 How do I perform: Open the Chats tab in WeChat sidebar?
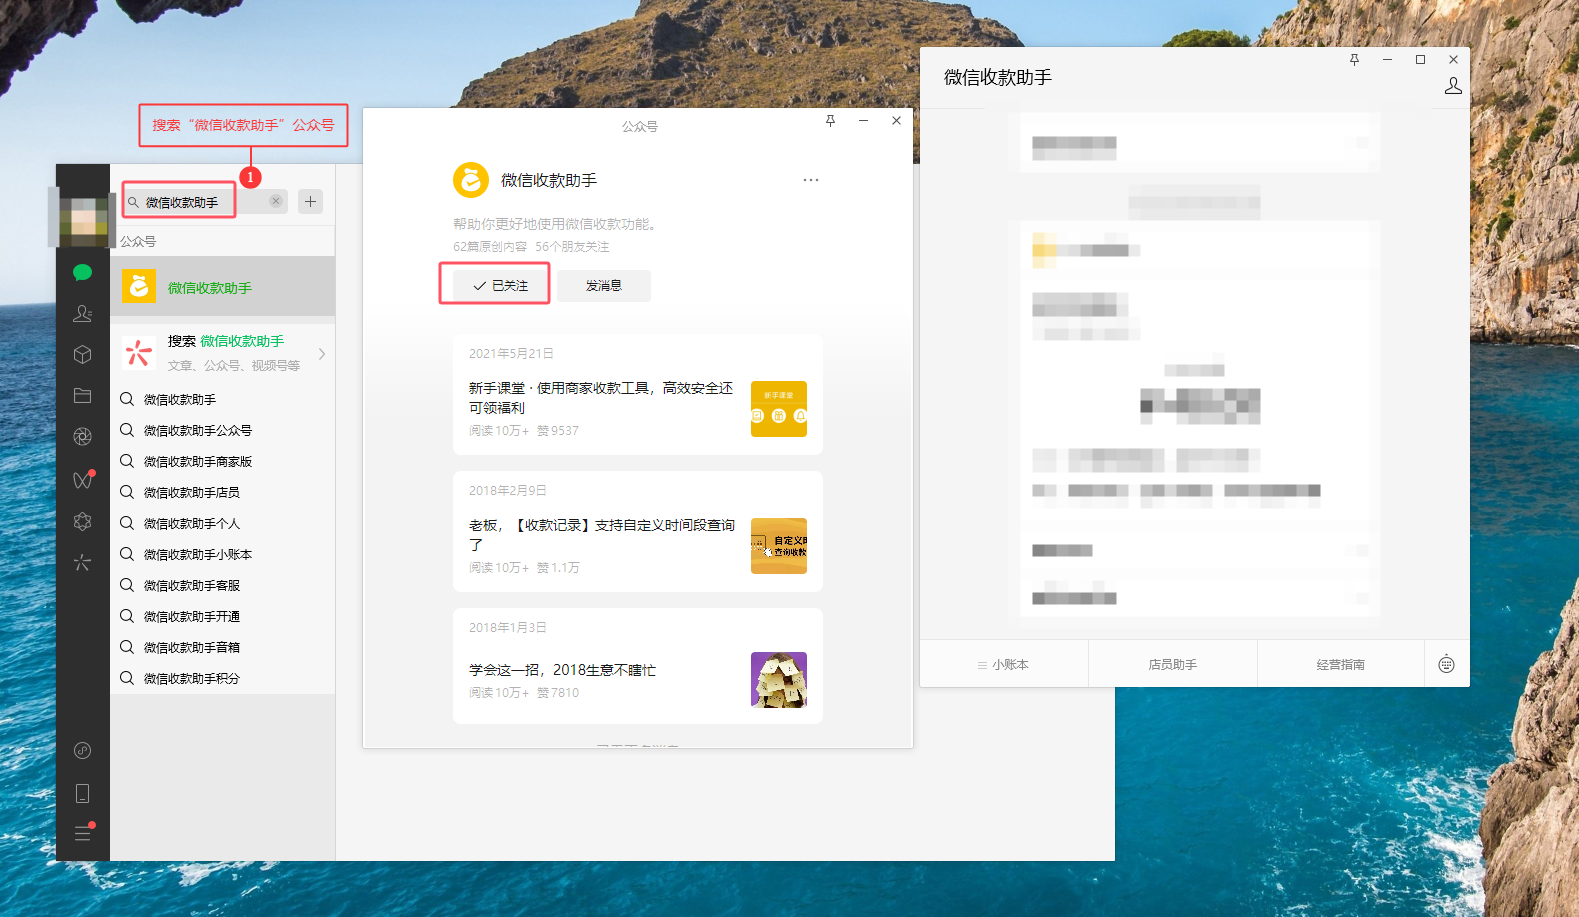(82, 273)
